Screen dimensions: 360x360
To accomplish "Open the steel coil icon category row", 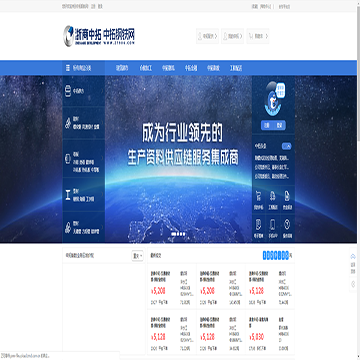I will pos(83,159).
